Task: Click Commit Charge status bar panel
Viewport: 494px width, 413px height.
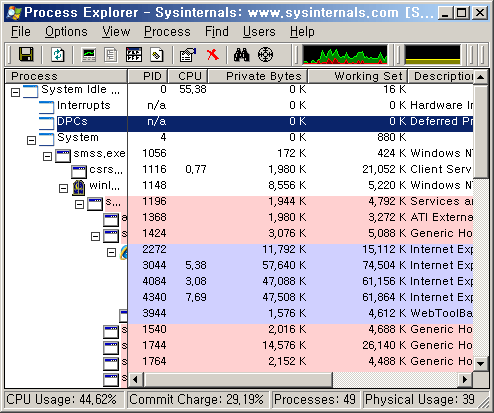Action: point(197,399)
